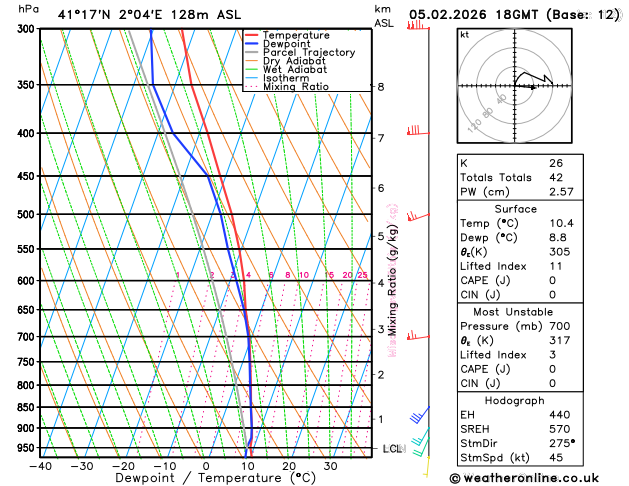Select the blue Dewpoint line sample in legend

(252, 44)
